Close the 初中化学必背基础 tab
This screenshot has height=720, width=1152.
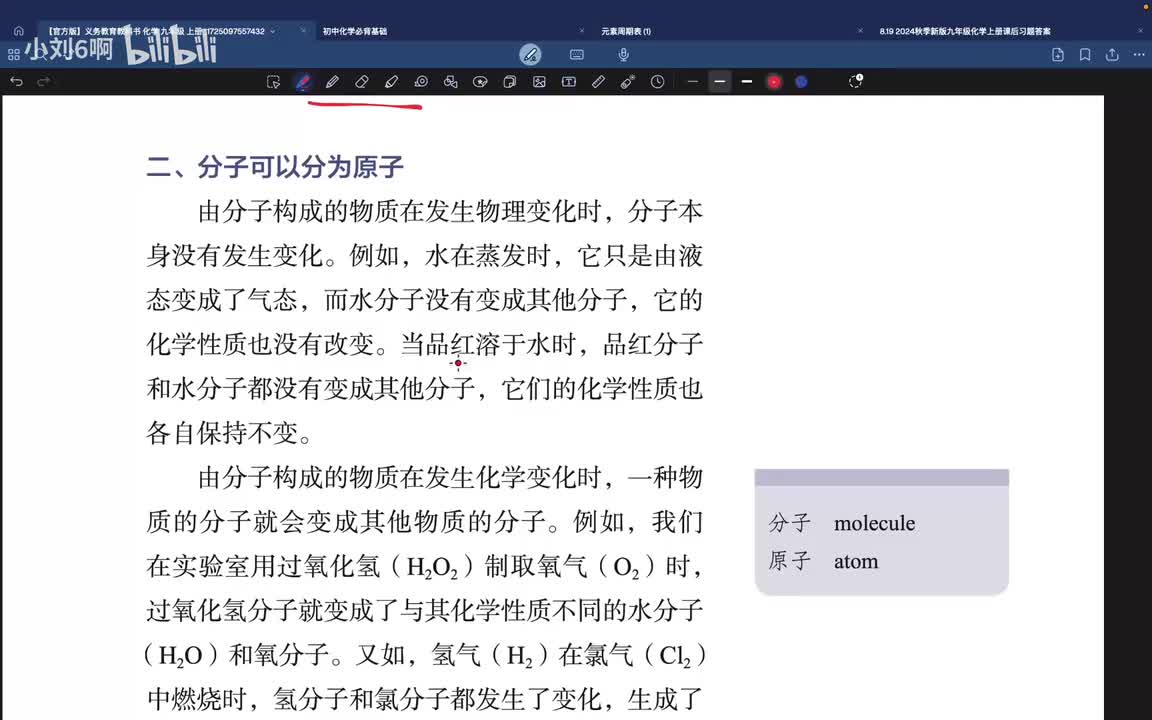[582, 31]
